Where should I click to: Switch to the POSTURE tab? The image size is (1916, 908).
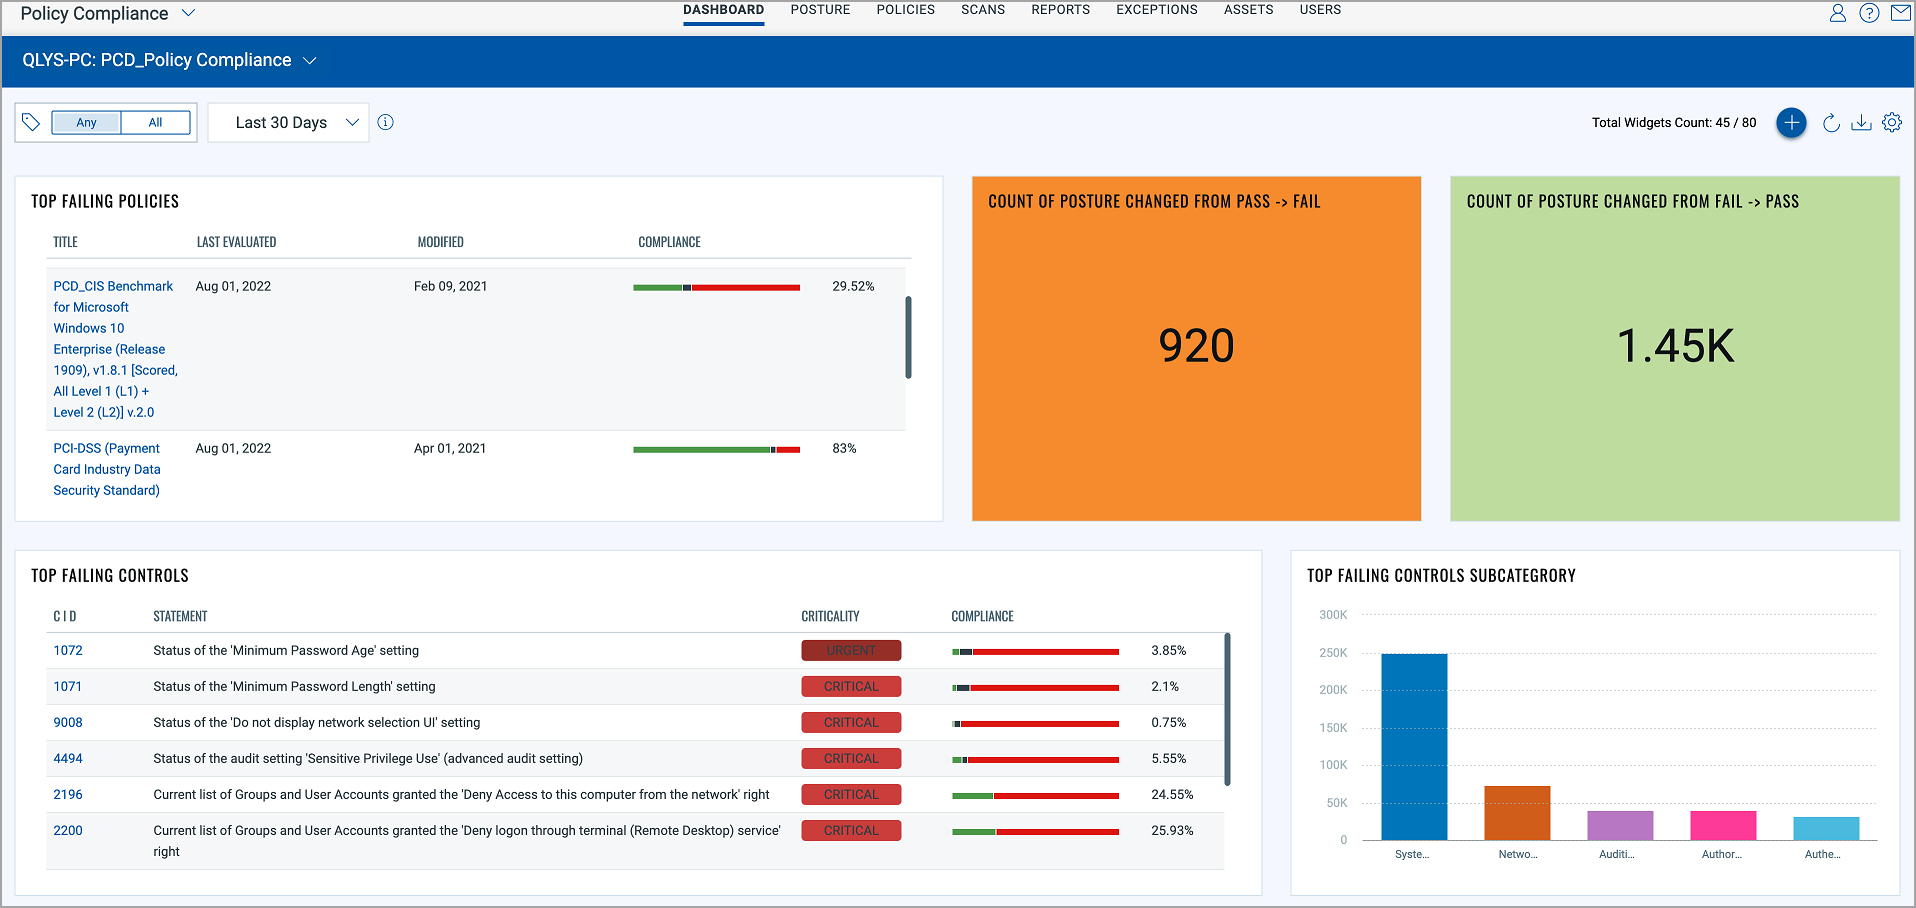820,10
